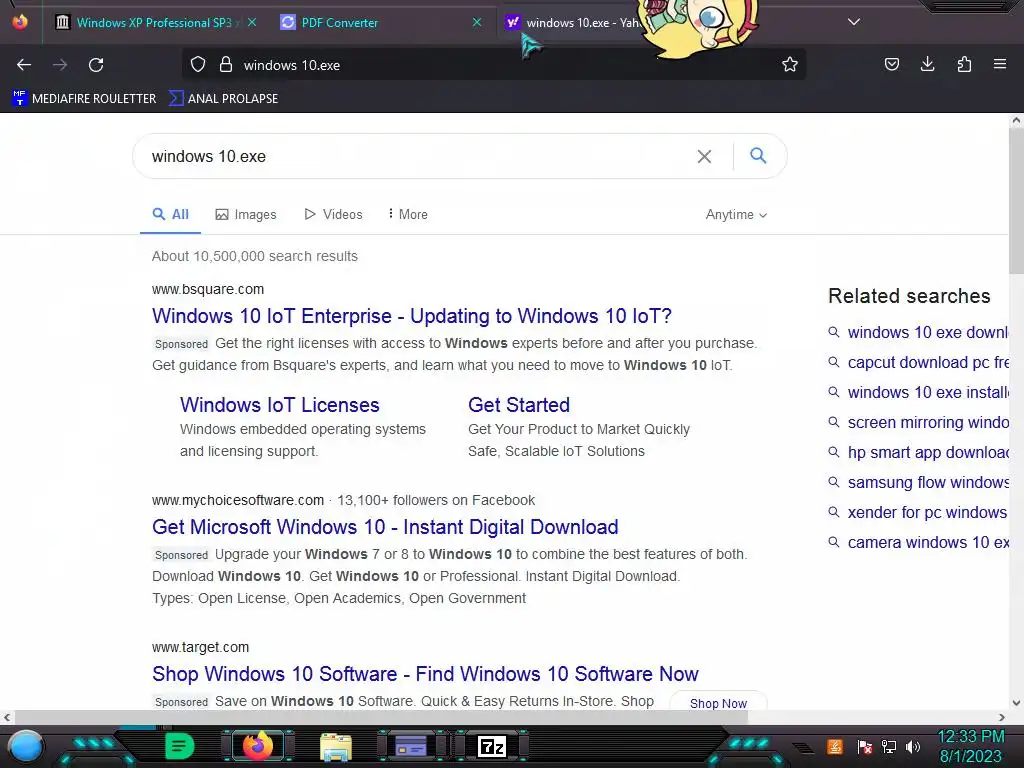Open the second bookmark with sigma icon
Viewport: 1024px width, 768px height.
click(x=223, y=99)
